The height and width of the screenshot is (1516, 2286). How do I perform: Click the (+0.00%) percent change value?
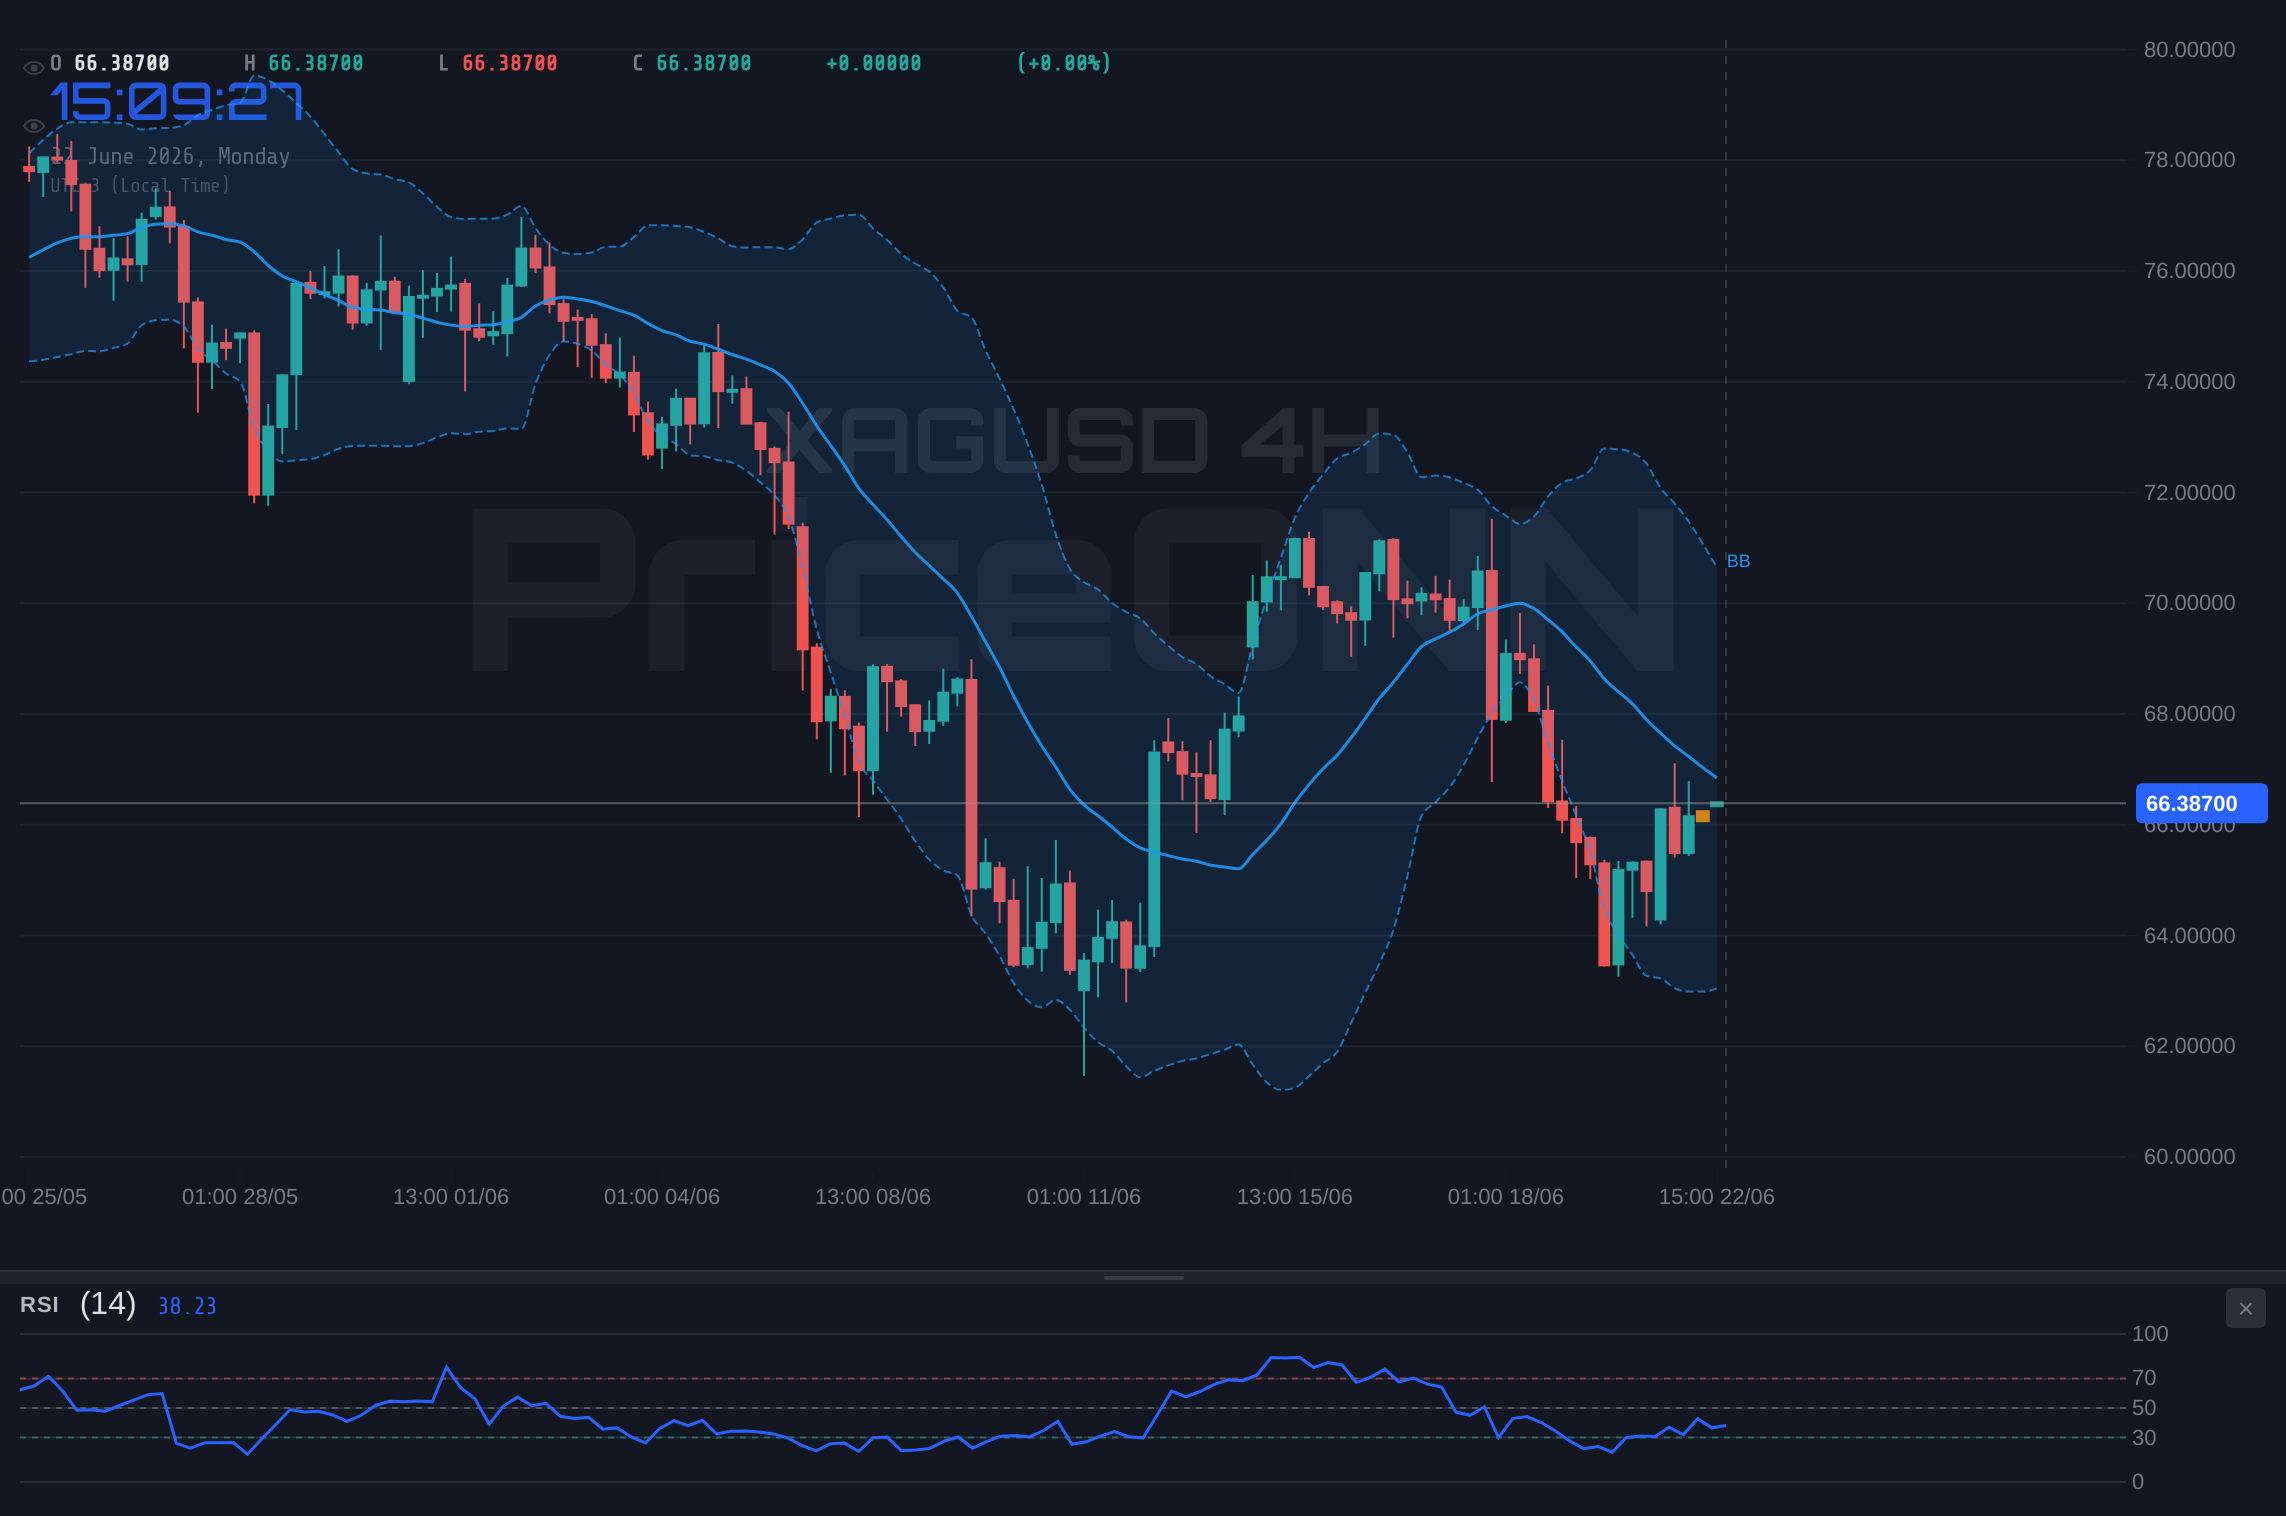click(x=1064, y=63)
